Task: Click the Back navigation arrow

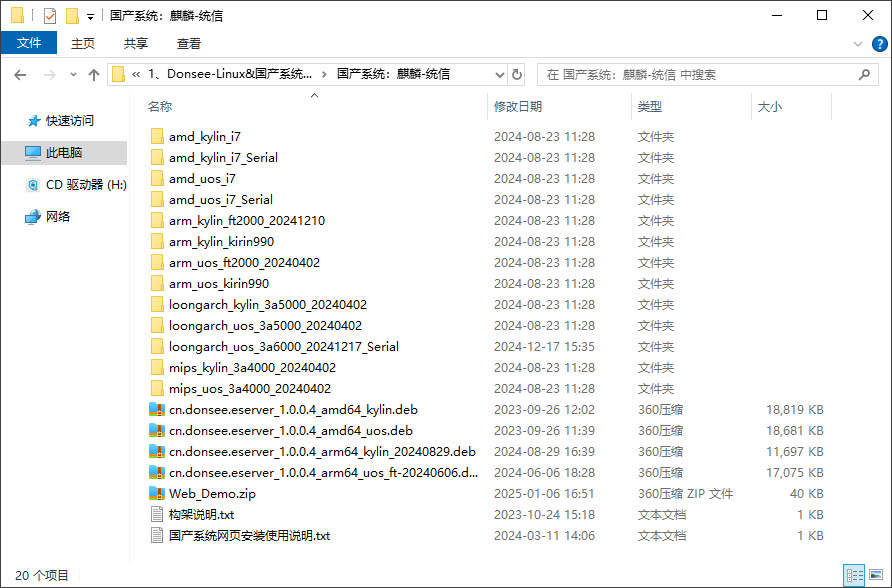Action: (x=20, y=74)
